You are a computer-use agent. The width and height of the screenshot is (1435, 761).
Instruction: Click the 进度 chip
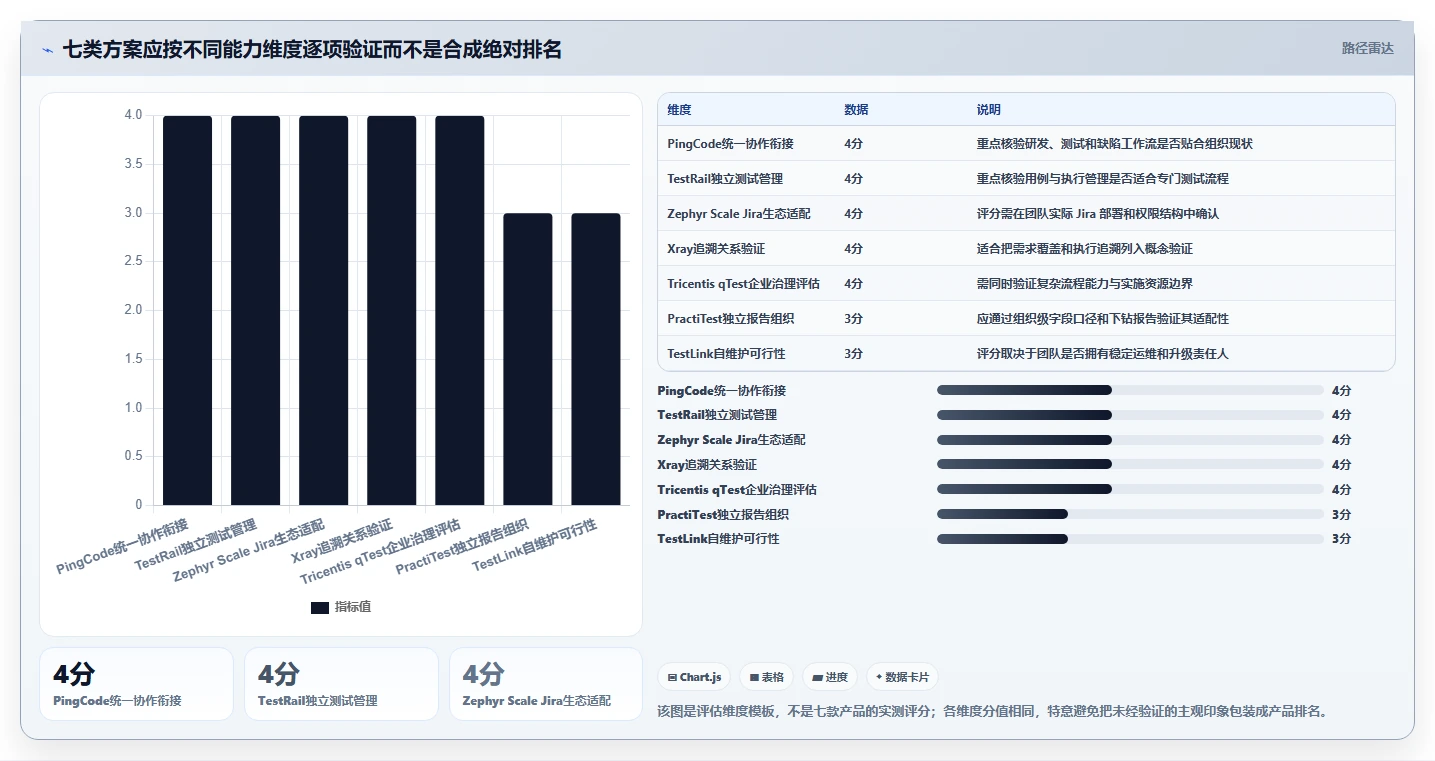(x=830, y=677)
